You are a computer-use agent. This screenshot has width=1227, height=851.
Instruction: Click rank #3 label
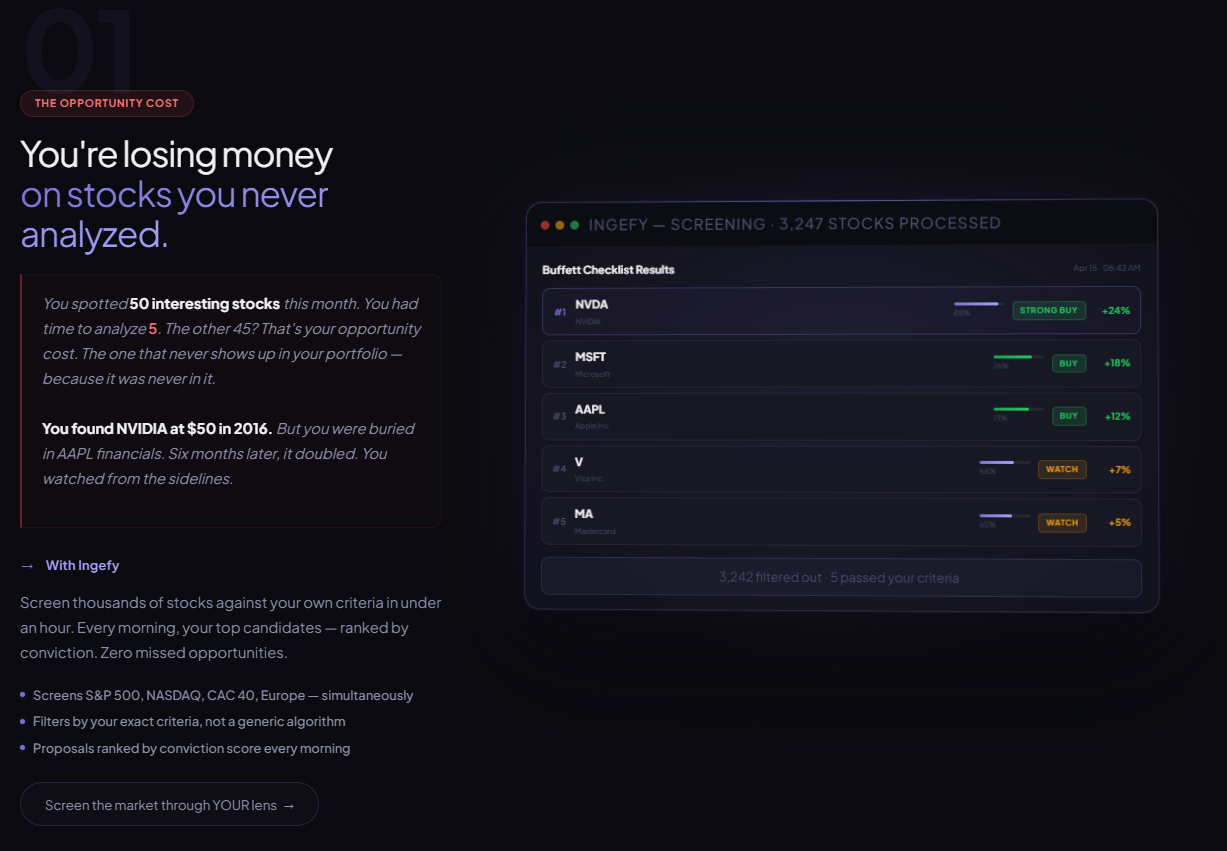coord(560,417)
